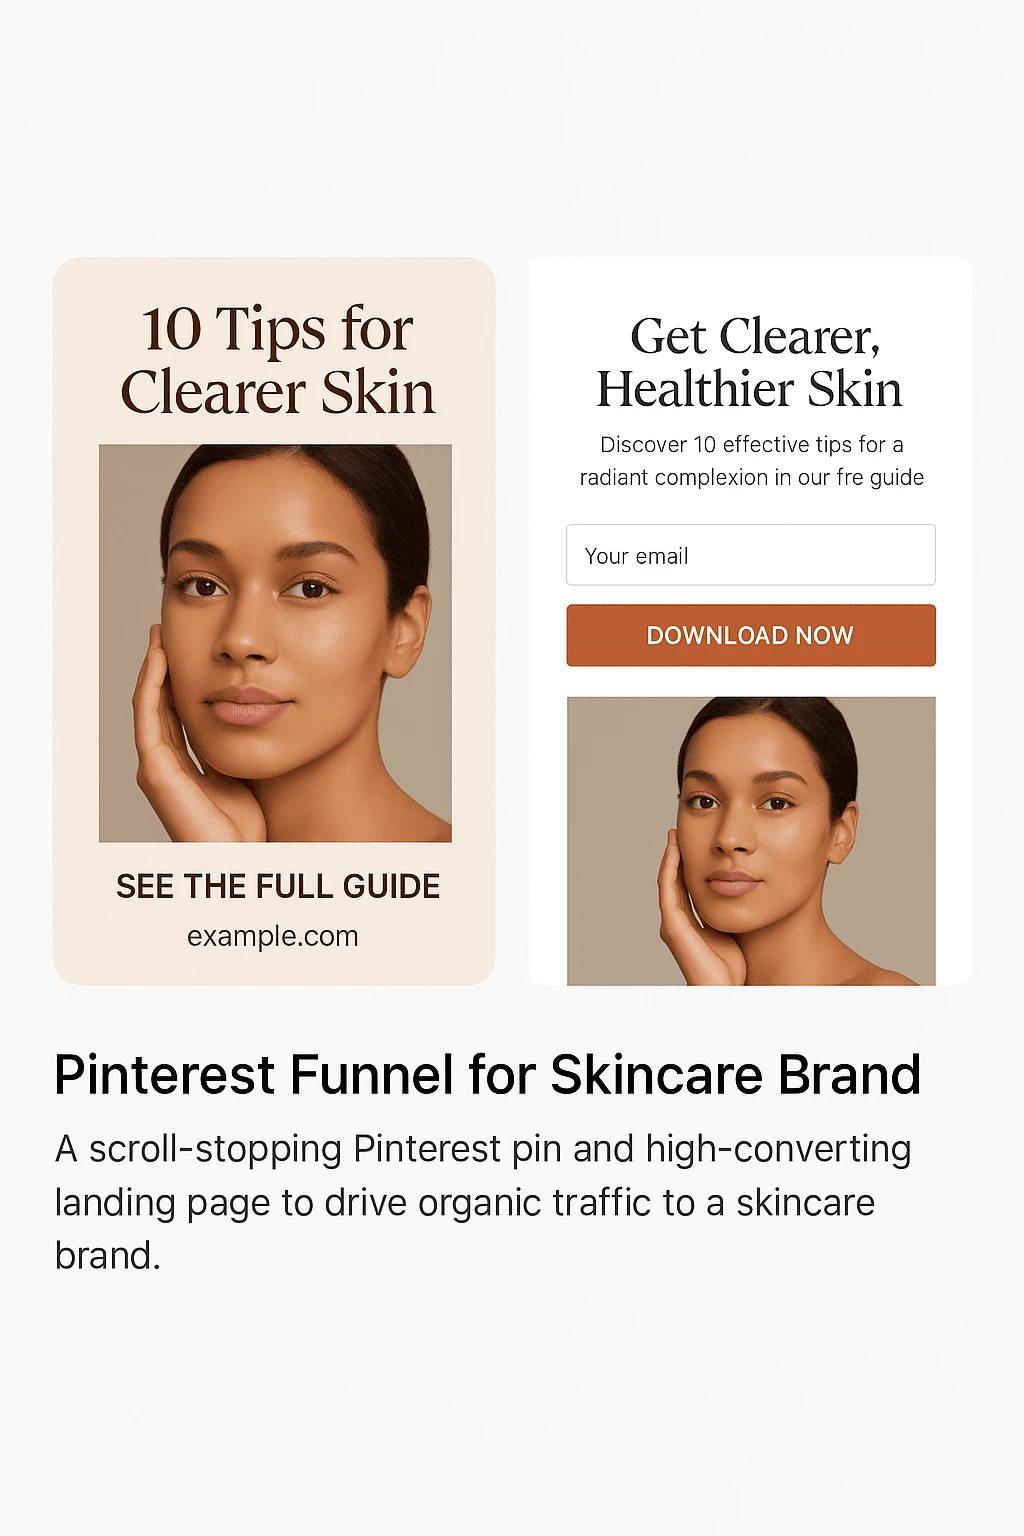1024x1536 pixels.
Task: Click the woman's ear in the pin photo
Action: click(x=408, y=630)
